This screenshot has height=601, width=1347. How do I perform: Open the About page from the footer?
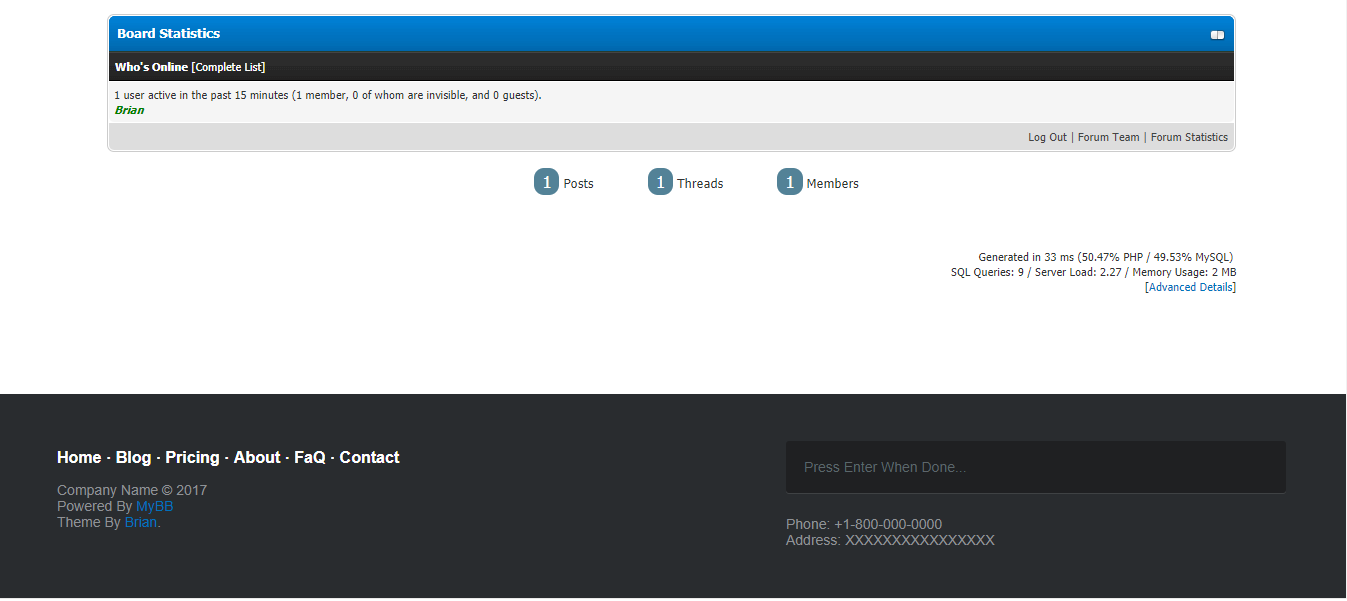(257, 457)
